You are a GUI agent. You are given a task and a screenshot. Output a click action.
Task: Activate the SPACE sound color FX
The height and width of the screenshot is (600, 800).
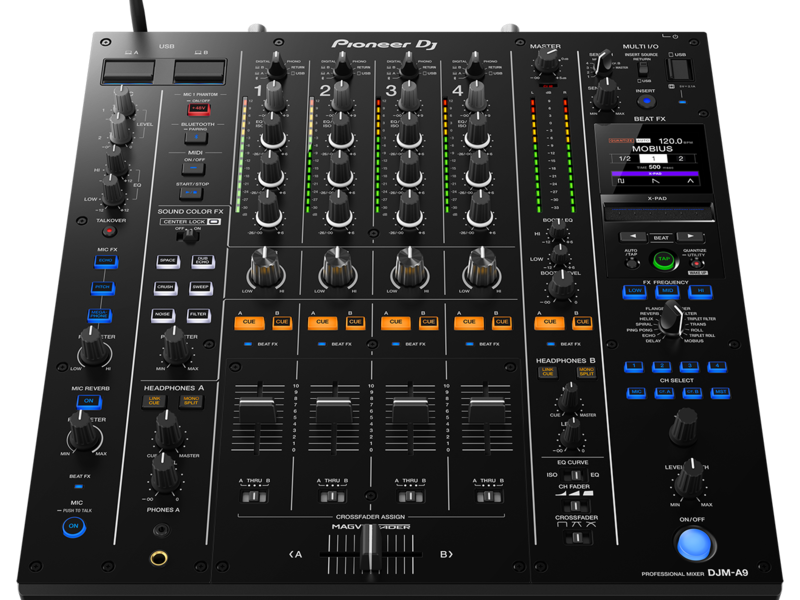click(x=168, y=261)
